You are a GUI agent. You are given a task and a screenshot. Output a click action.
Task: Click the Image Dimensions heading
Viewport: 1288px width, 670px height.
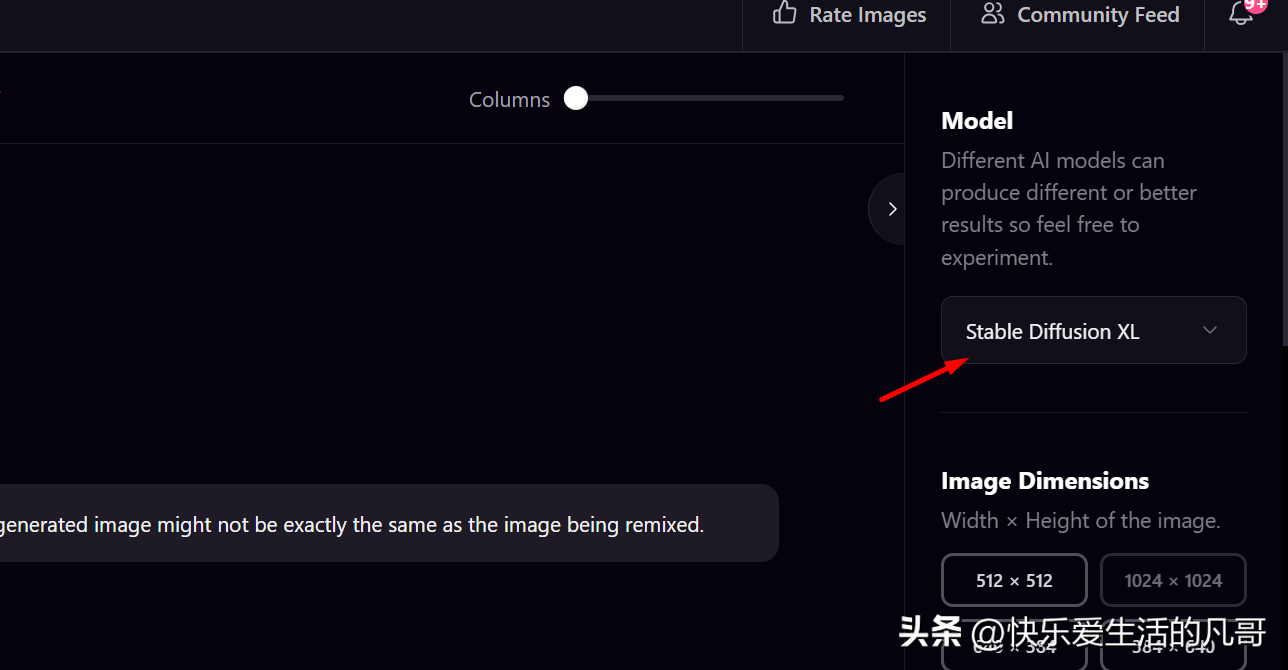[x=1044, y=481]
